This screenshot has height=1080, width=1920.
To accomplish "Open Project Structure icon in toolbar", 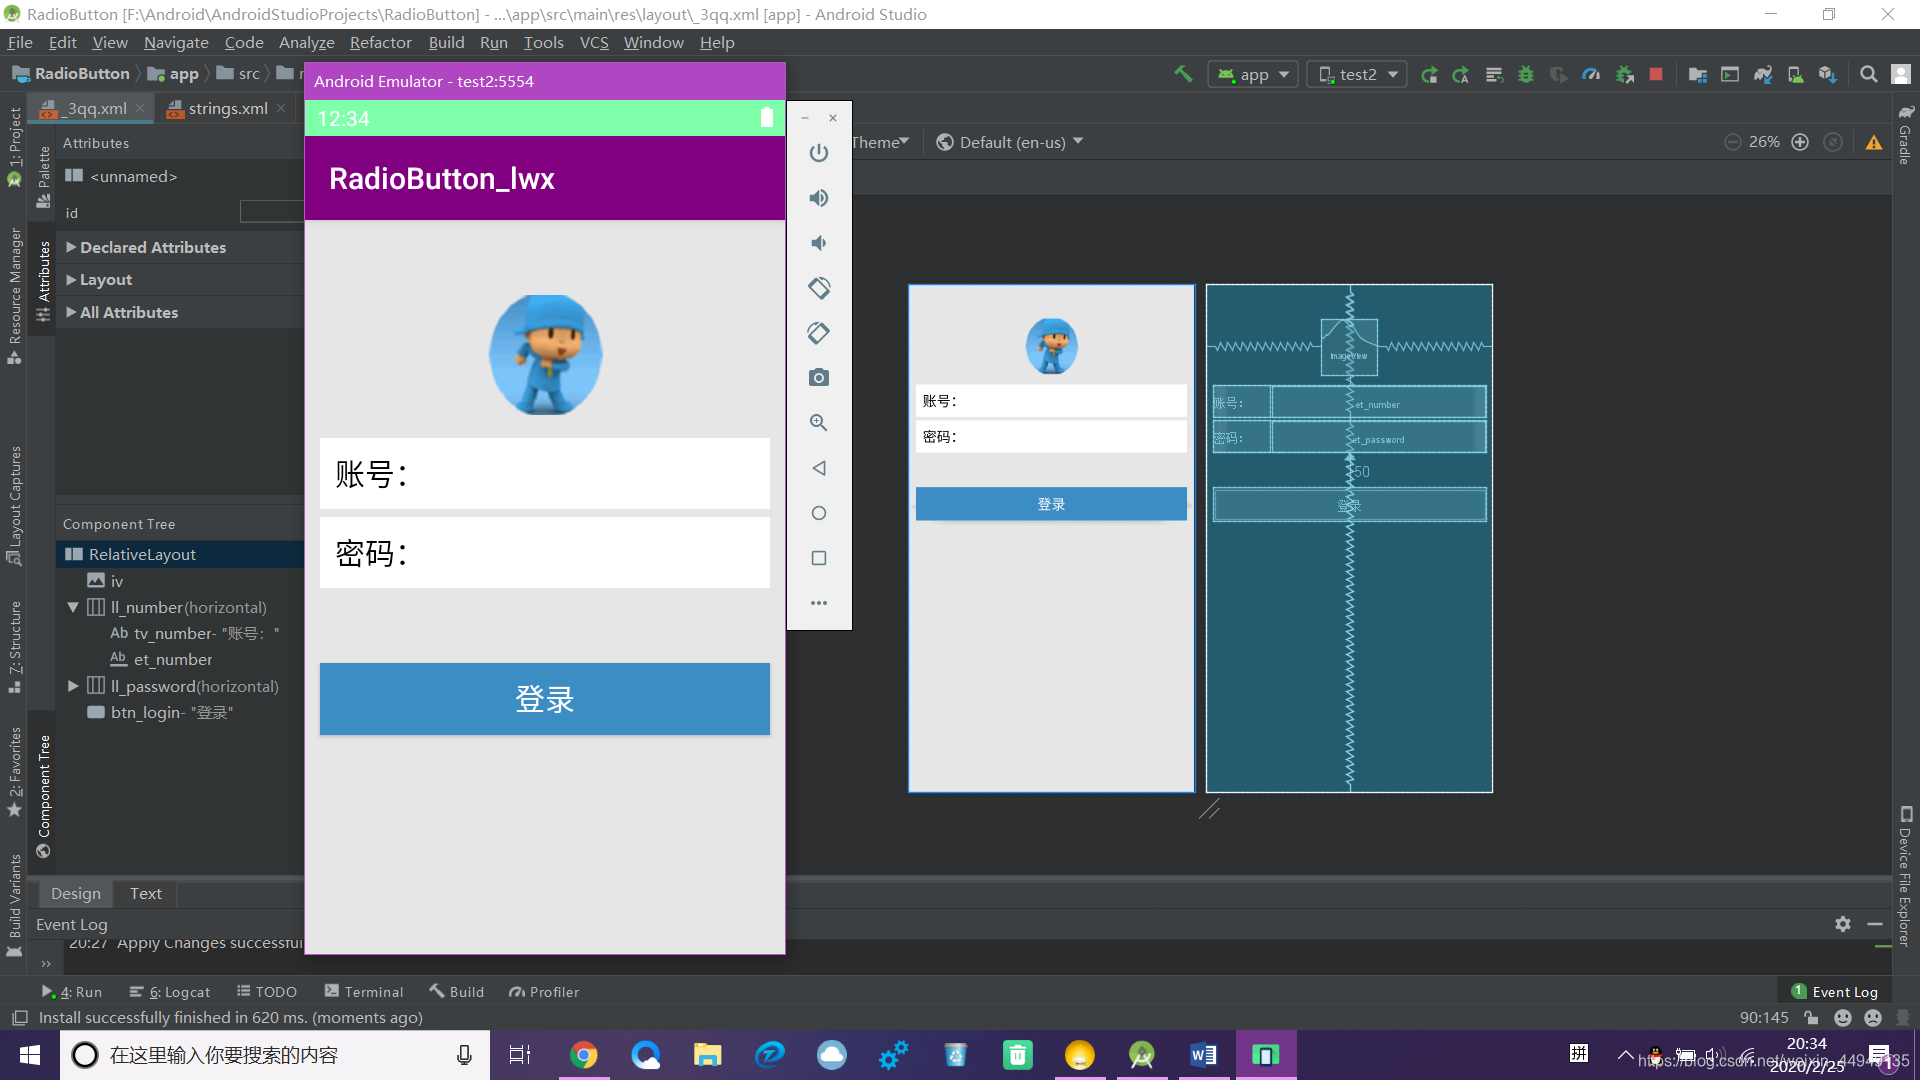I will point(1697,74).
